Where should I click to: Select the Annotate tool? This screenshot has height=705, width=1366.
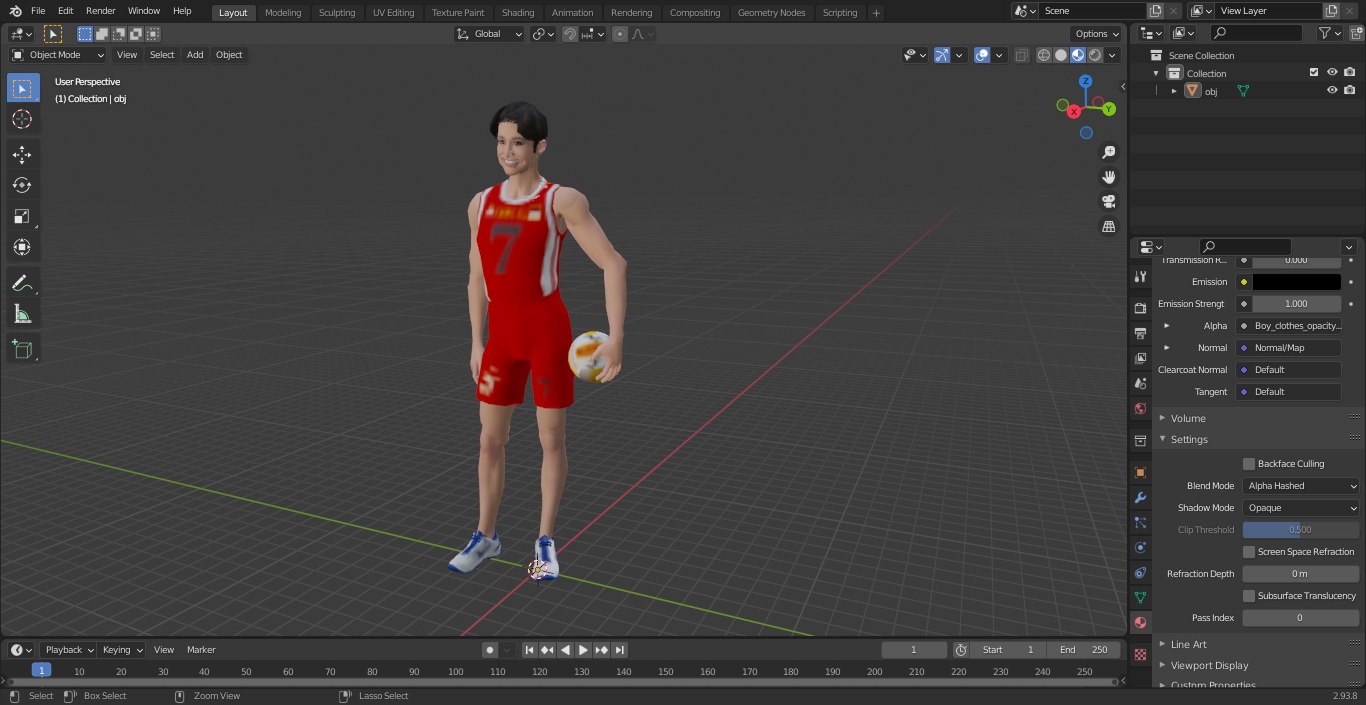(22, 283)
